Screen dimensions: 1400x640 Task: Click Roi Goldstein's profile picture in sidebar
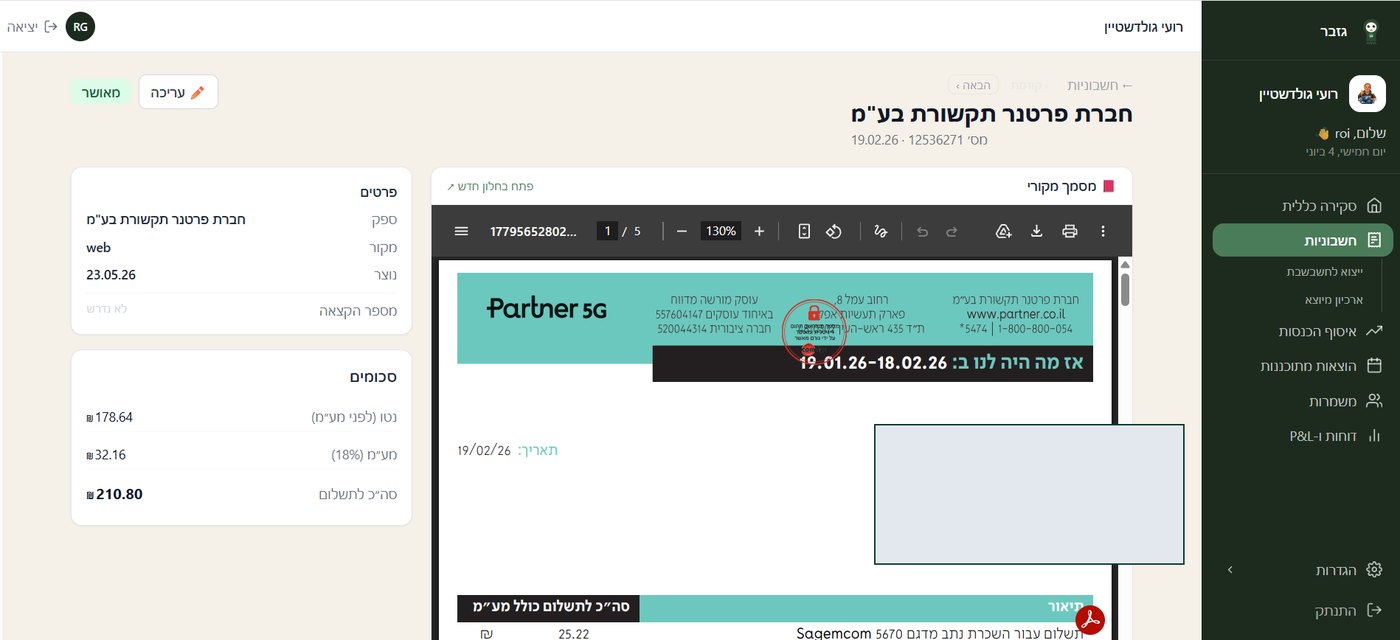tap(1367, 94)
